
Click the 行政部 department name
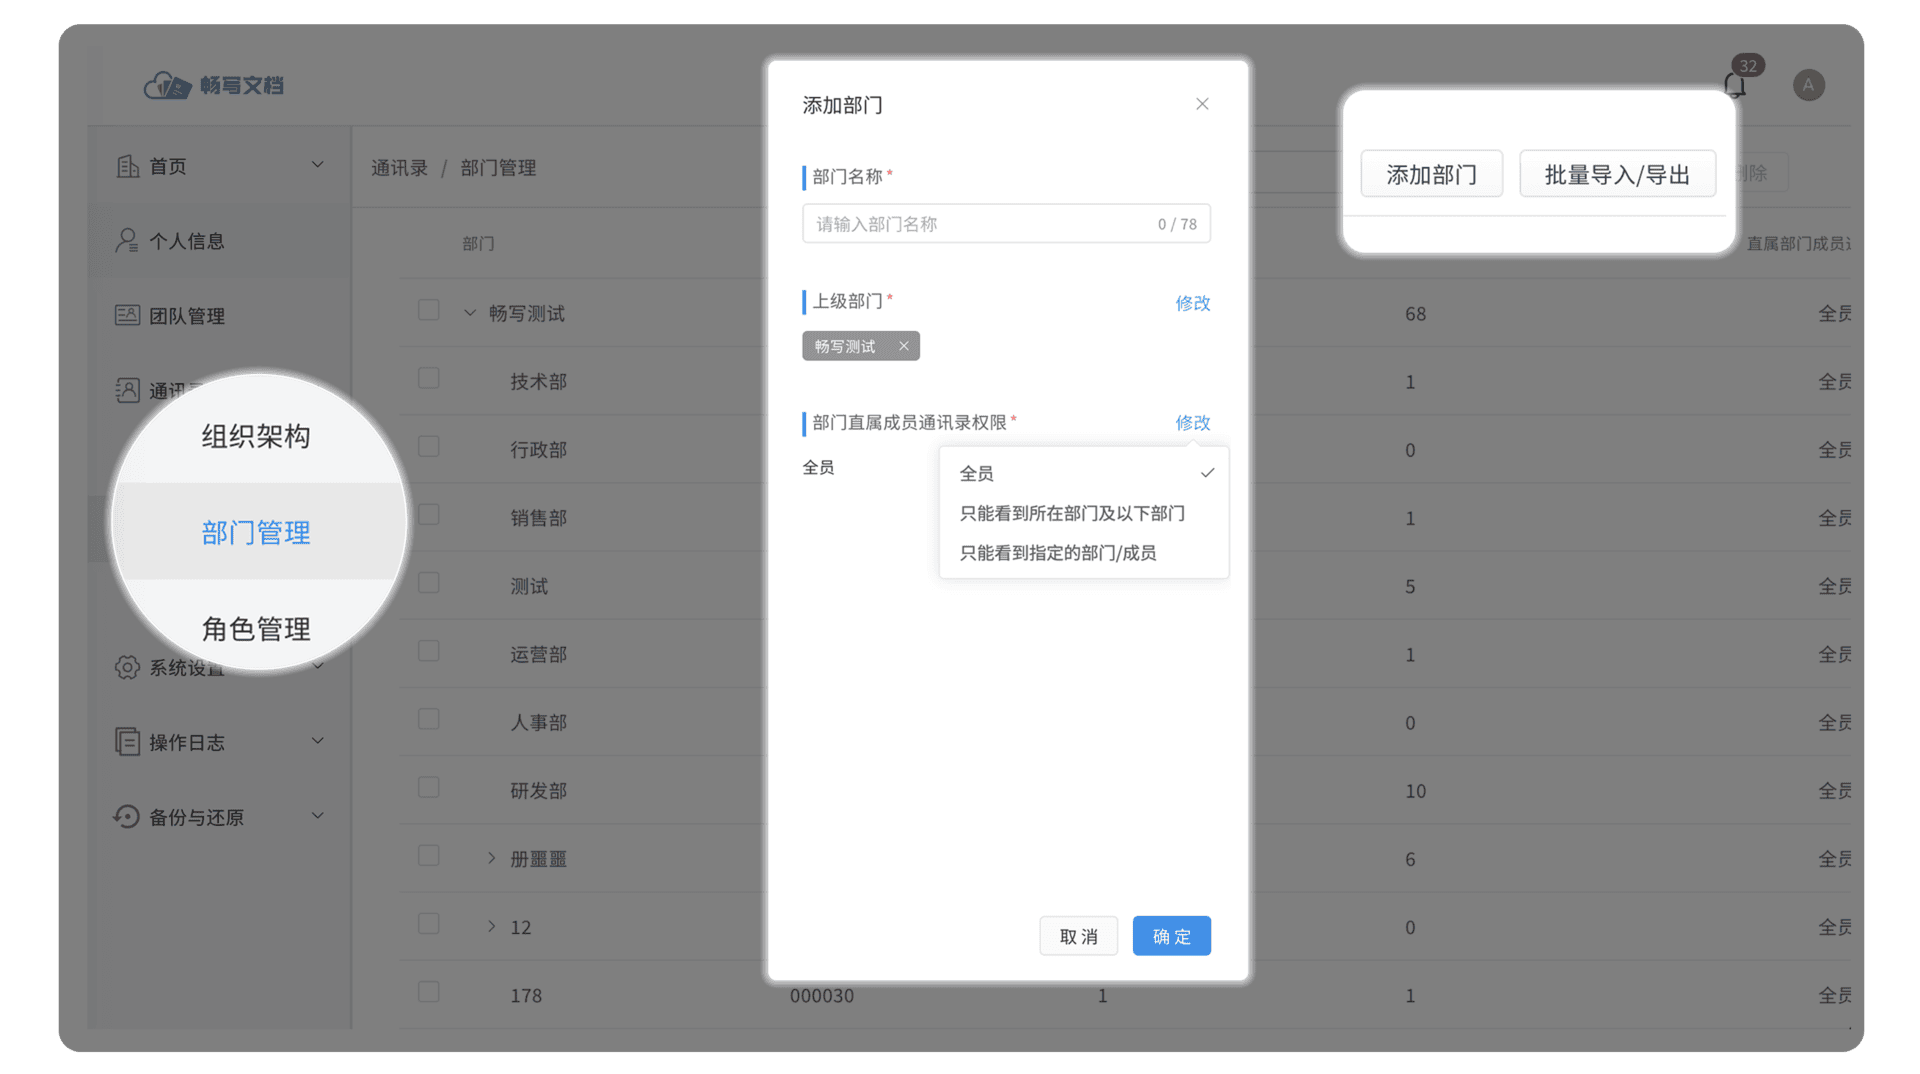(x=538, y=450)
